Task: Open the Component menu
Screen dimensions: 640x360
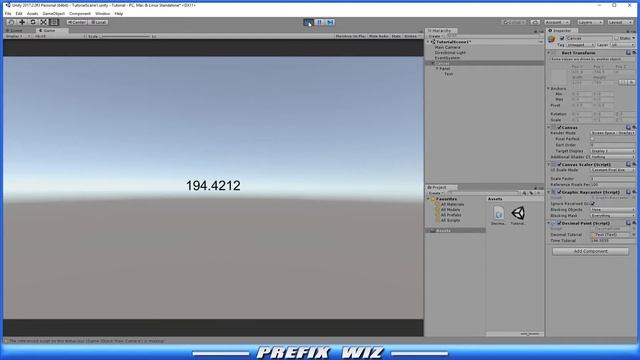Action: [x=80, y=13]
